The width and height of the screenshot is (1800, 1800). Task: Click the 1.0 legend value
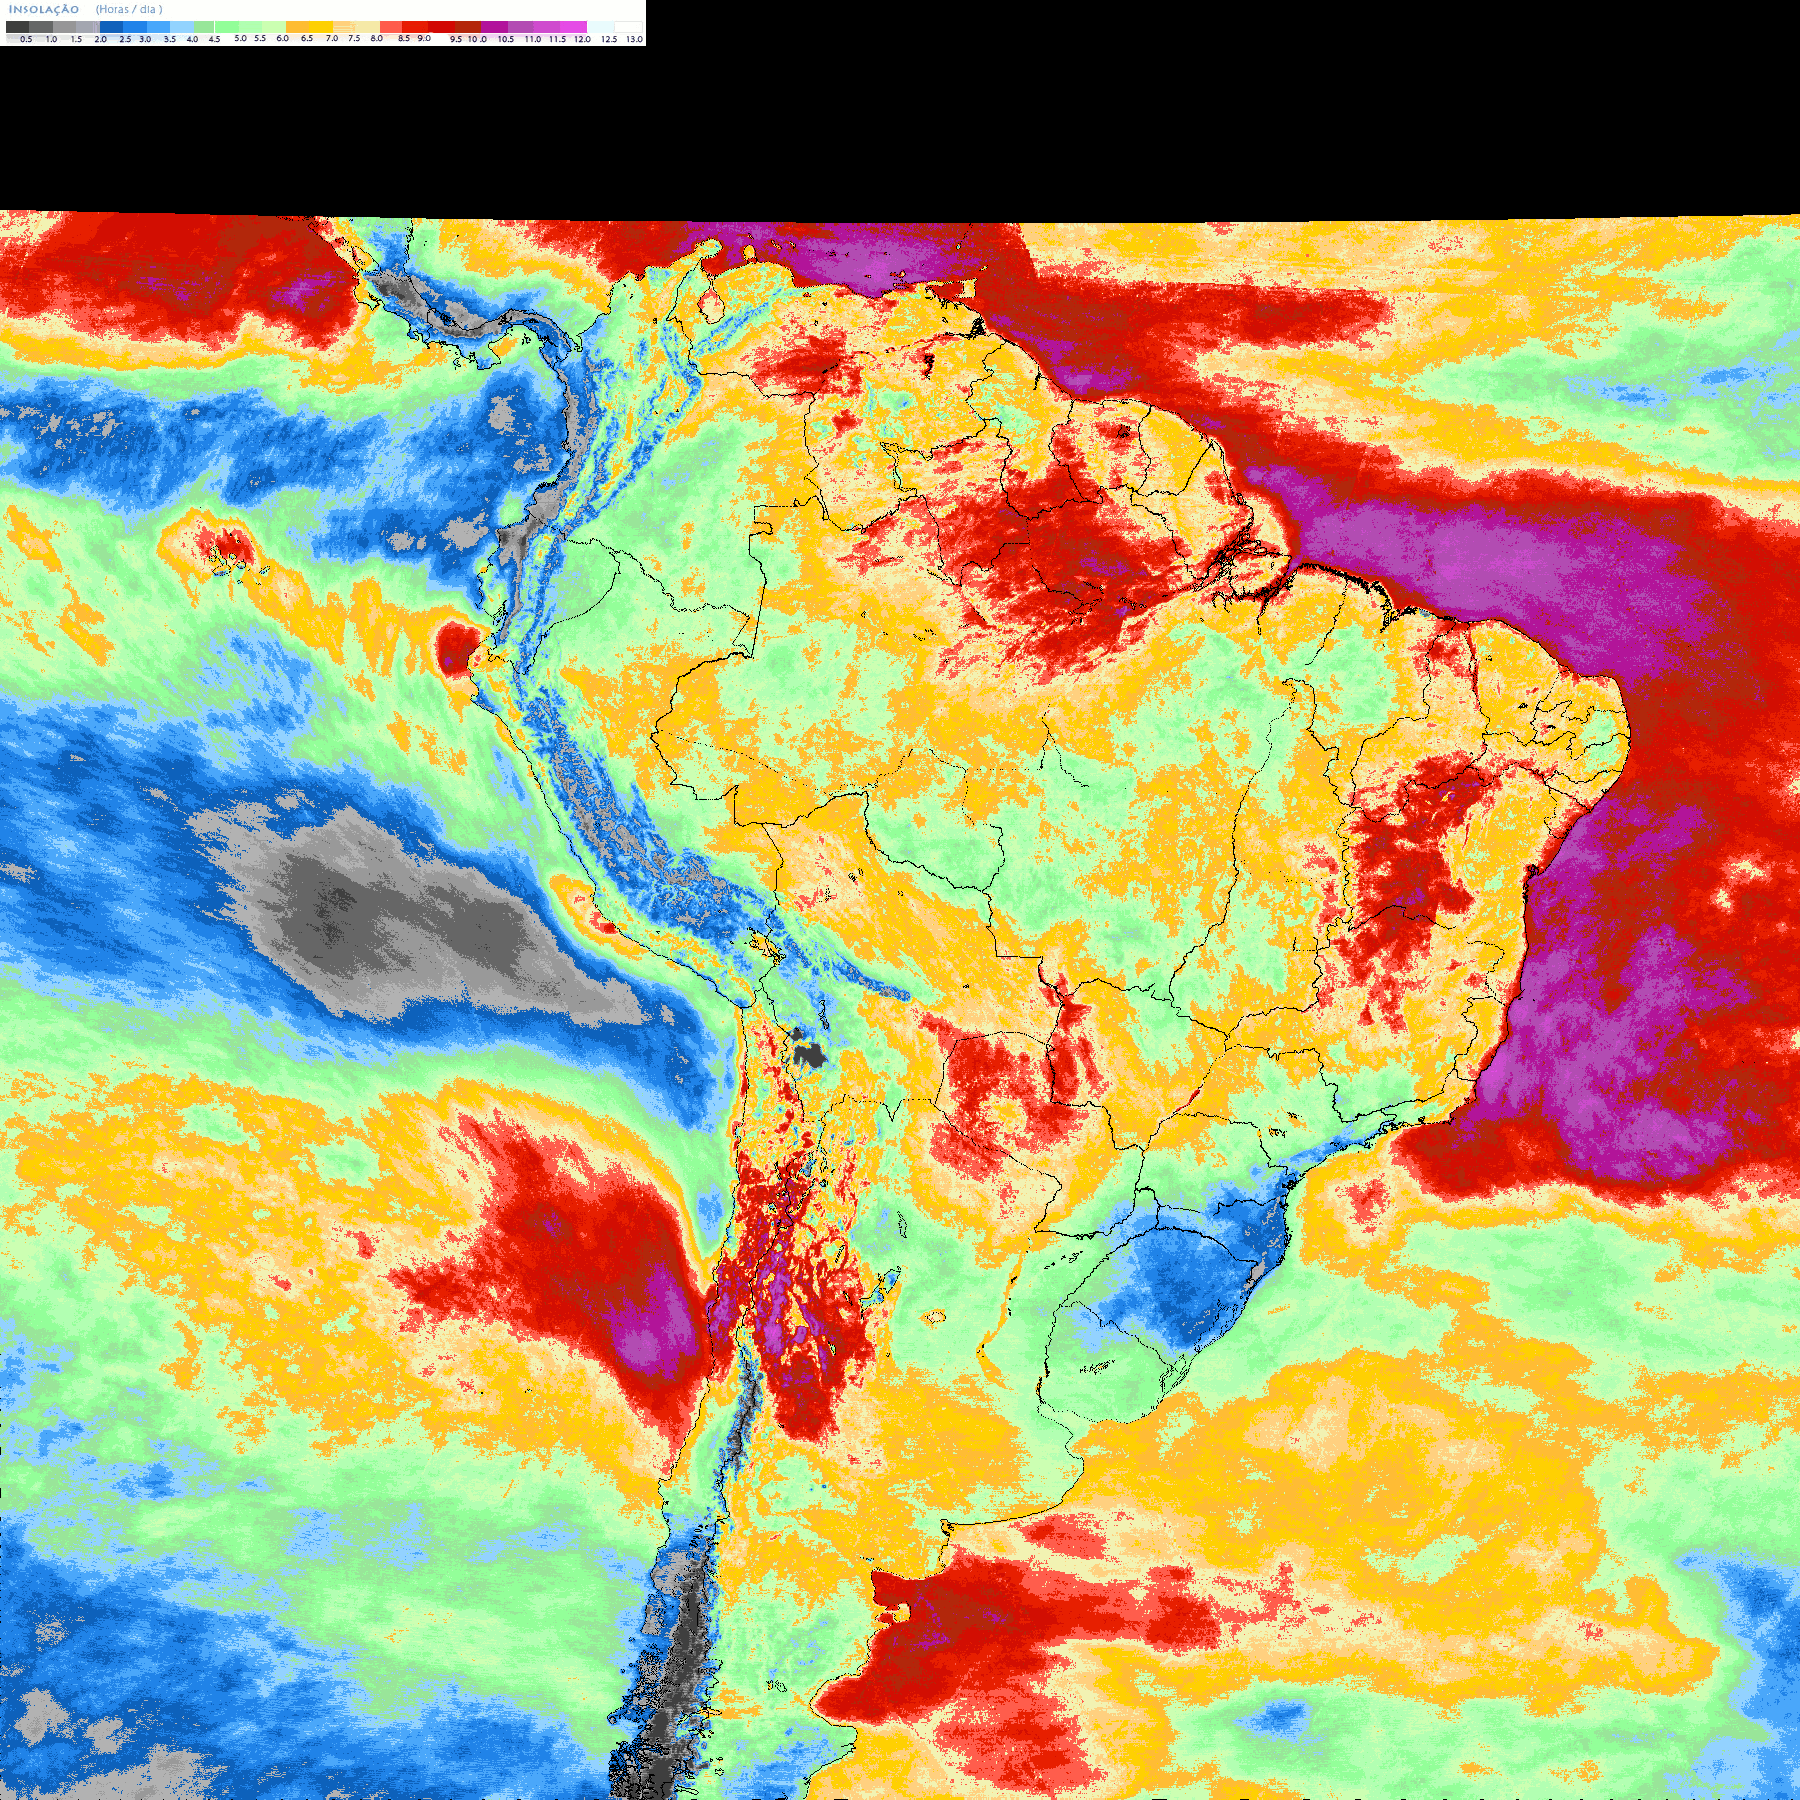coord(51,39)
